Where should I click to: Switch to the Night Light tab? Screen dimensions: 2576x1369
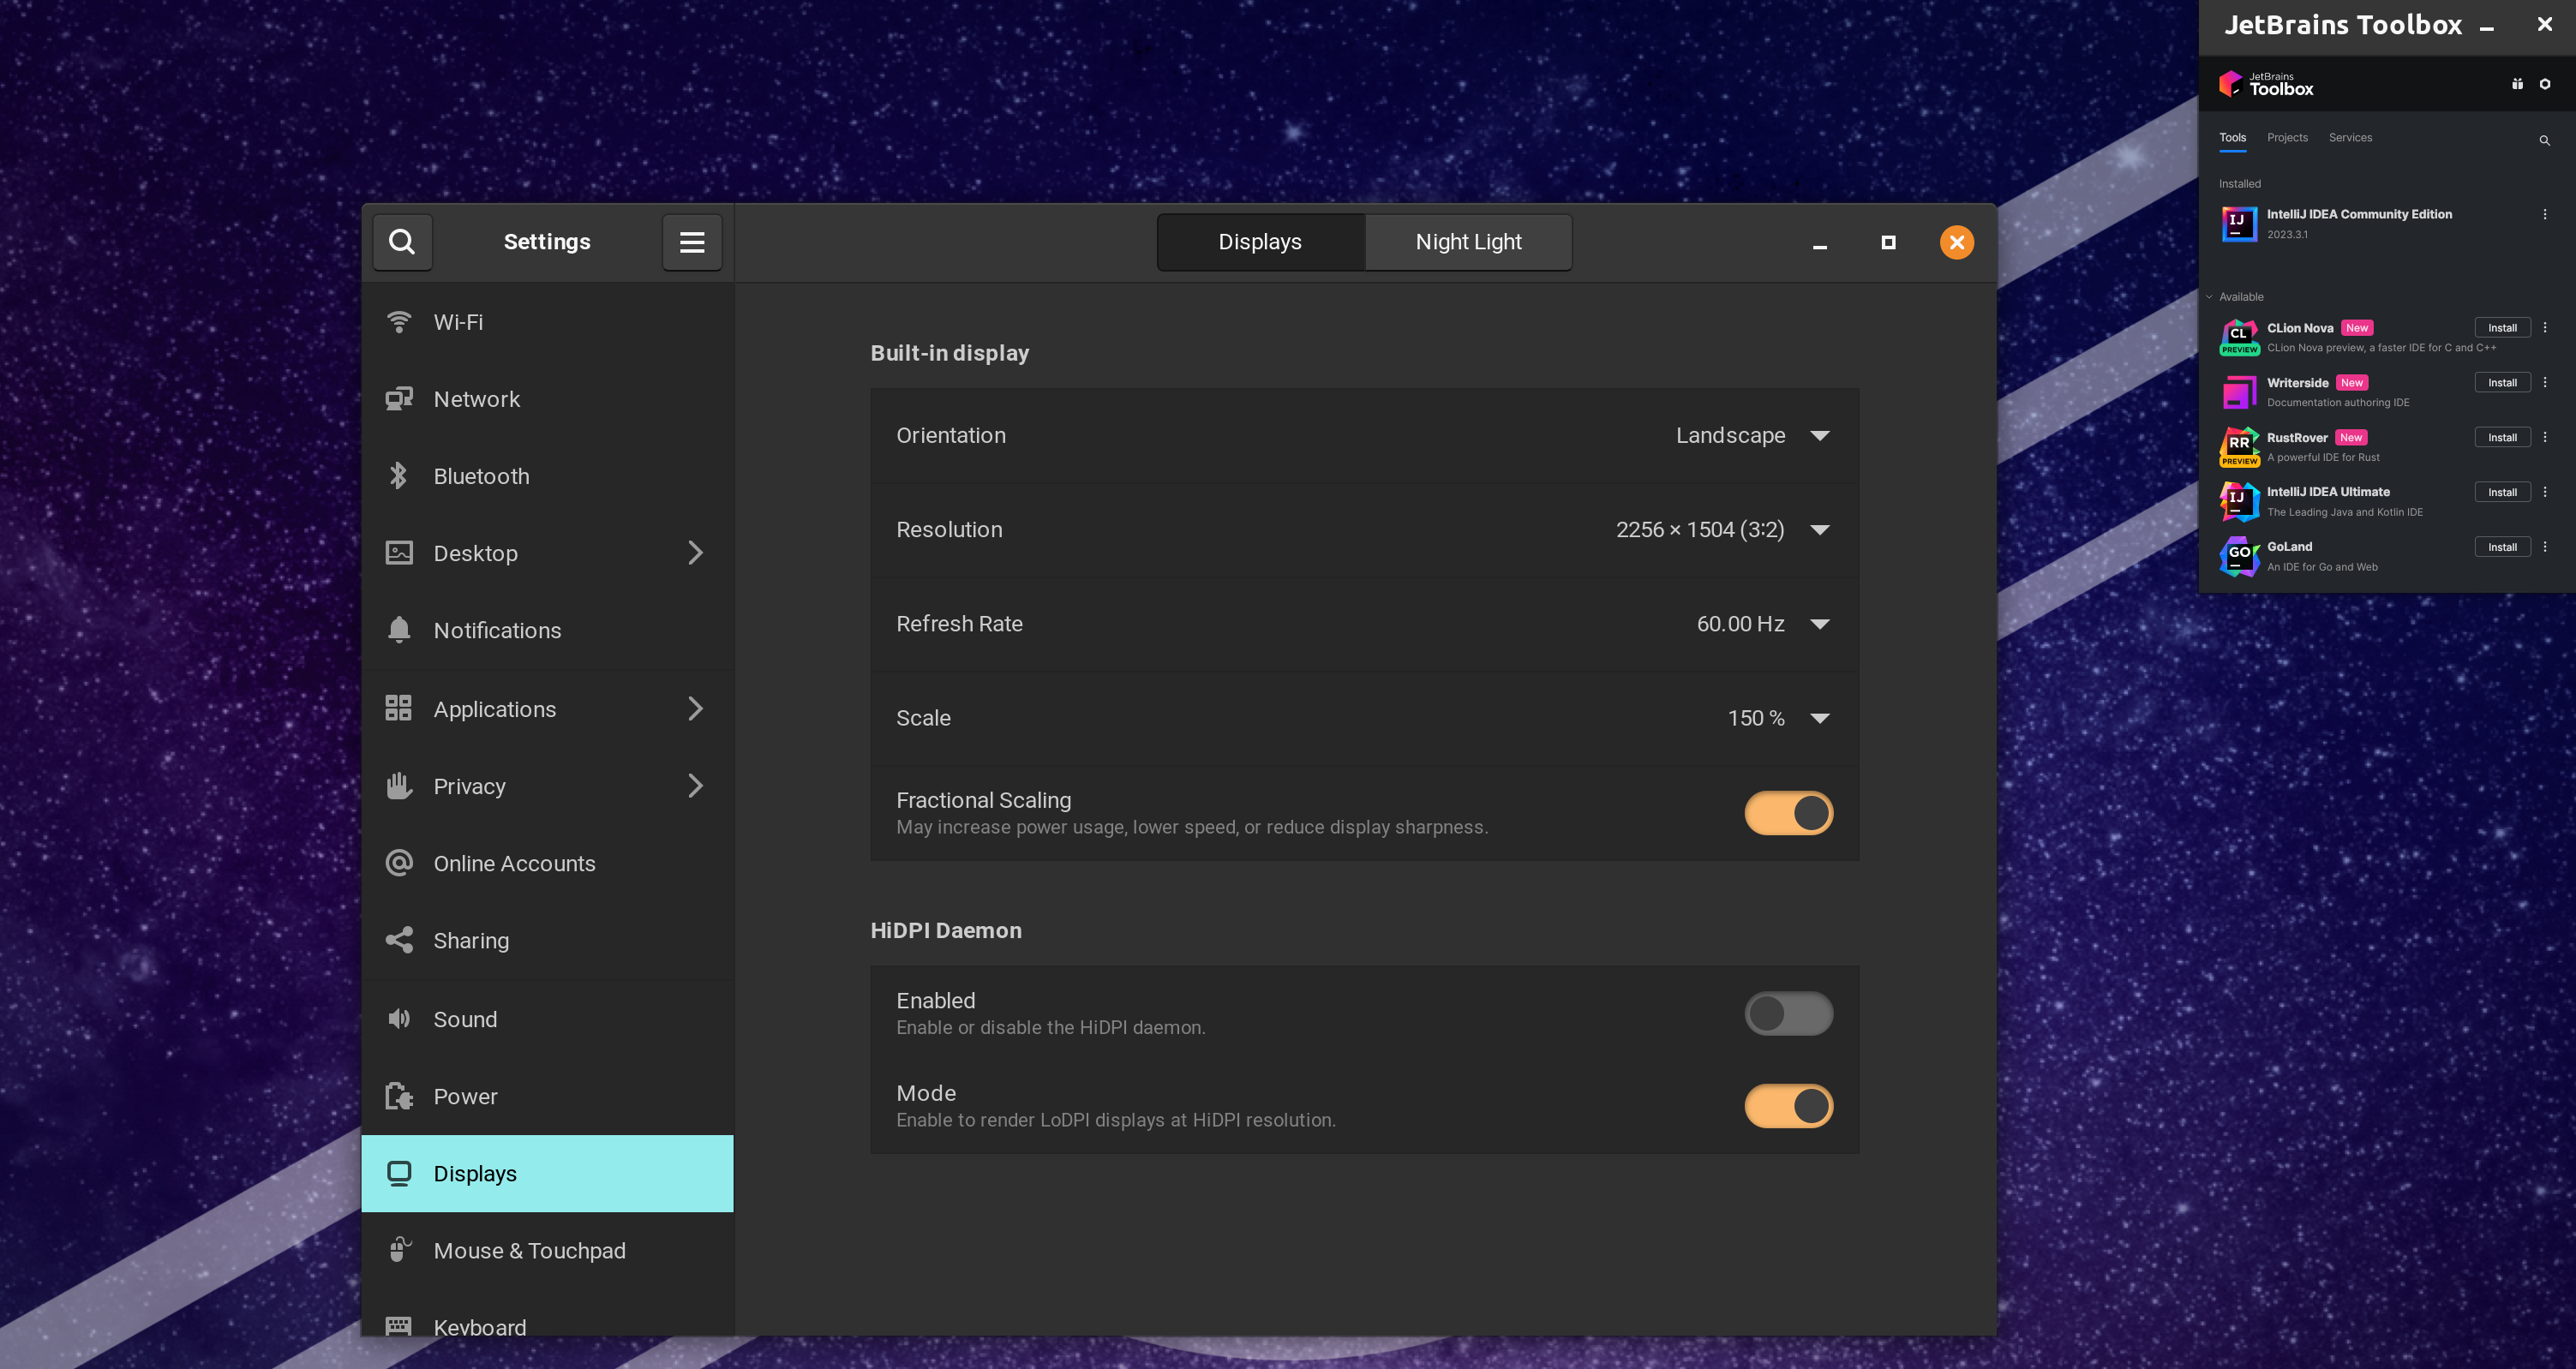(1468, 242)
